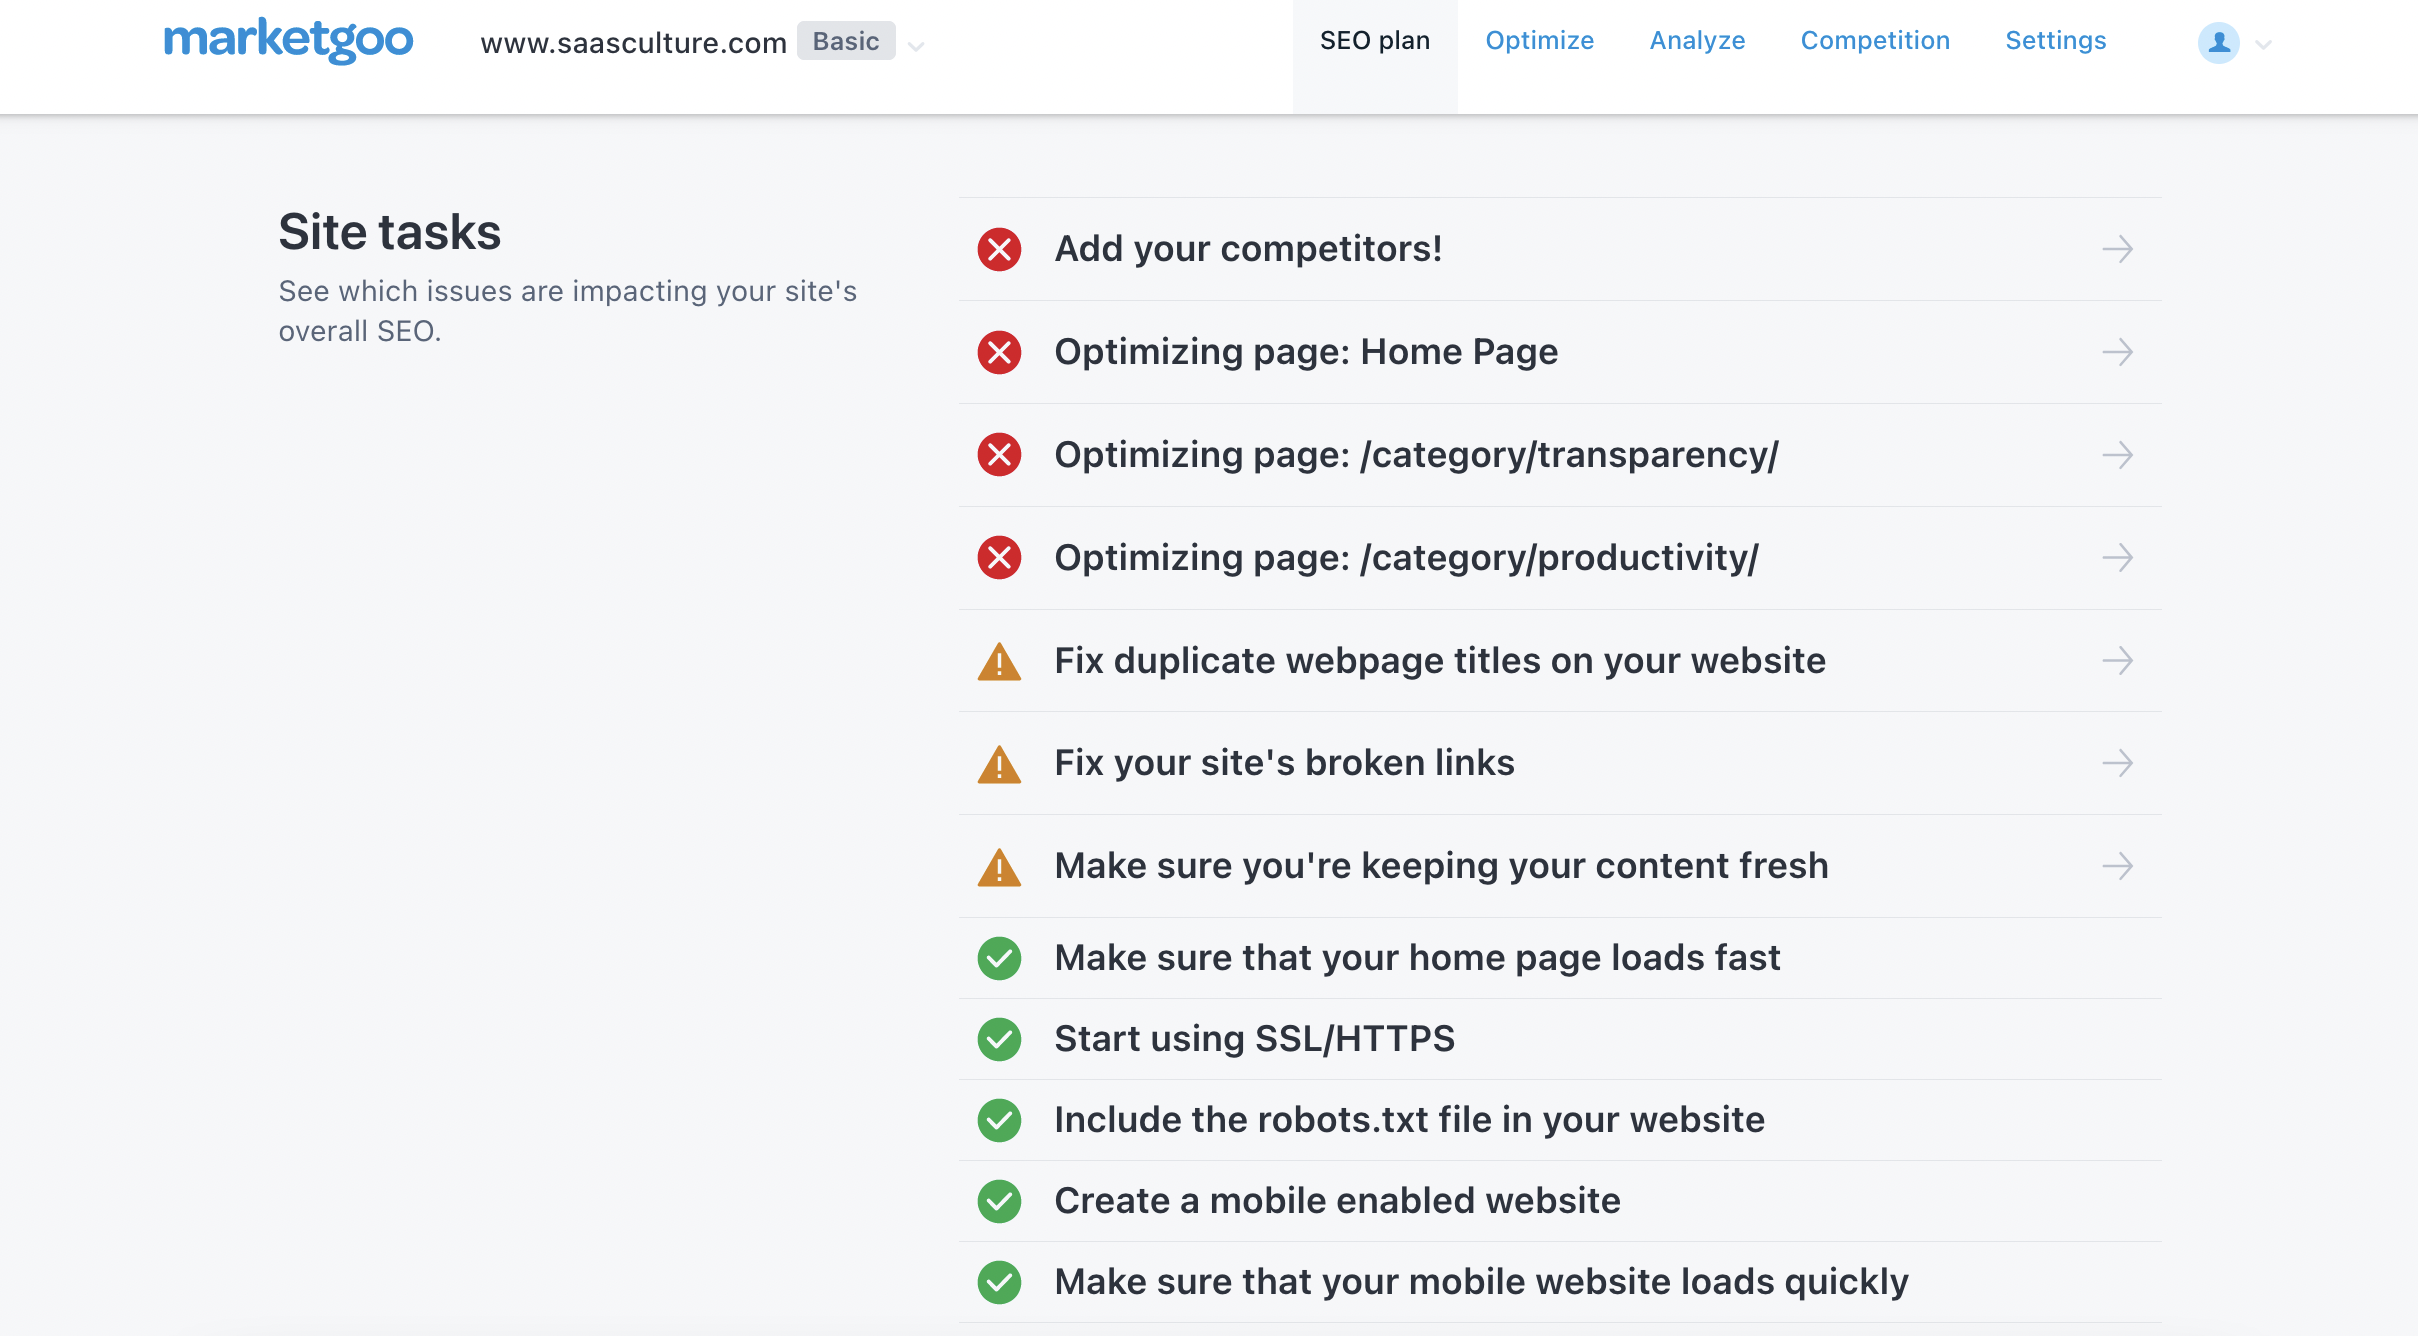Go to the Competition tab

(x=1875, y=41)
